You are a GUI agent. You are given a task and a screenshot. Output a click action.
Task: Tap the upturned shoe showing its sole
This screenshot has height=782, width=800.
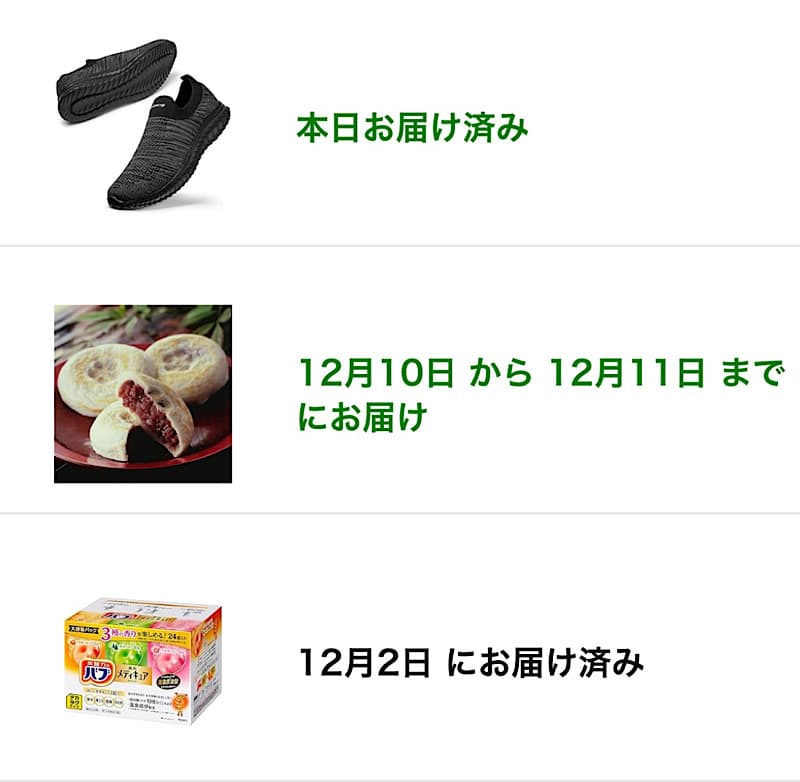pos(117,81)
